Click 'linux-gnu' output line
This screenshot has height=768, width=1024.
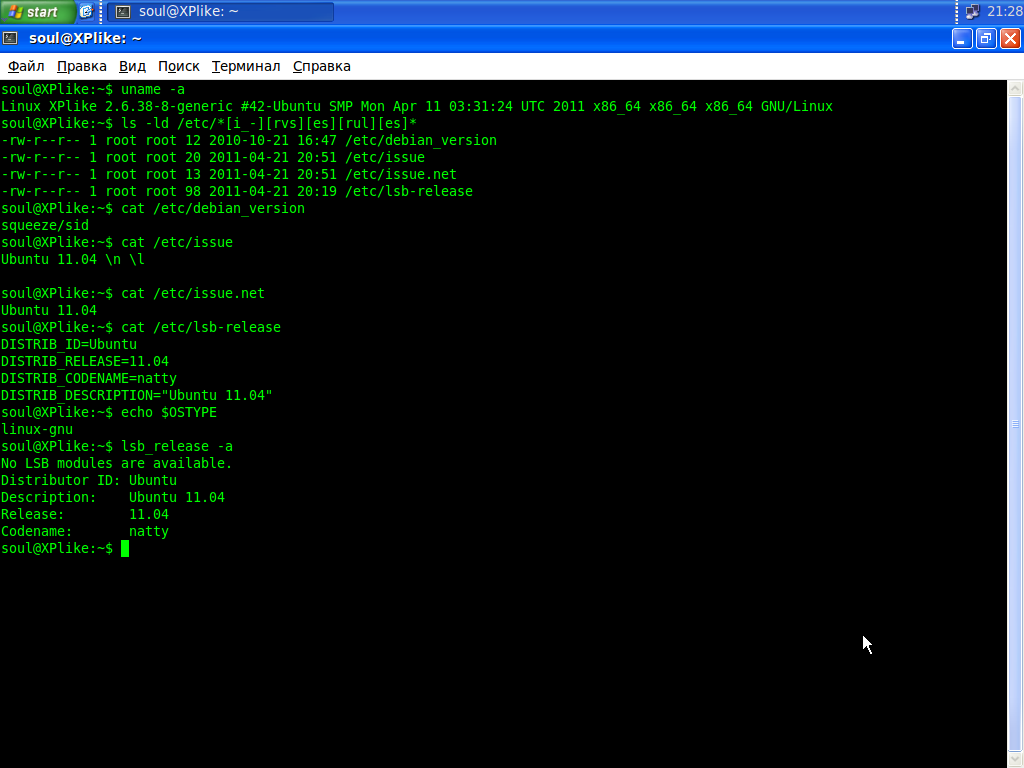(37, 429)
